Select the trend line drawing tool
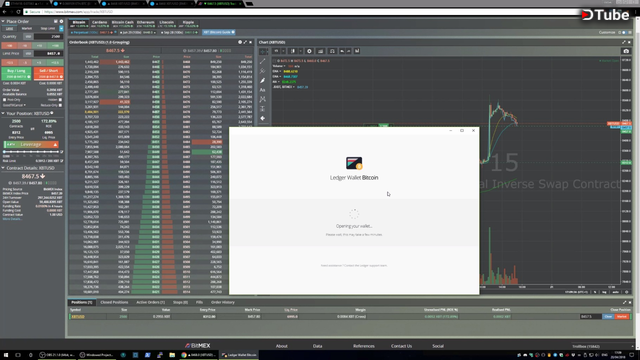Image resolution: width=640 pixels, height=360 pixels. pos(263,62)
